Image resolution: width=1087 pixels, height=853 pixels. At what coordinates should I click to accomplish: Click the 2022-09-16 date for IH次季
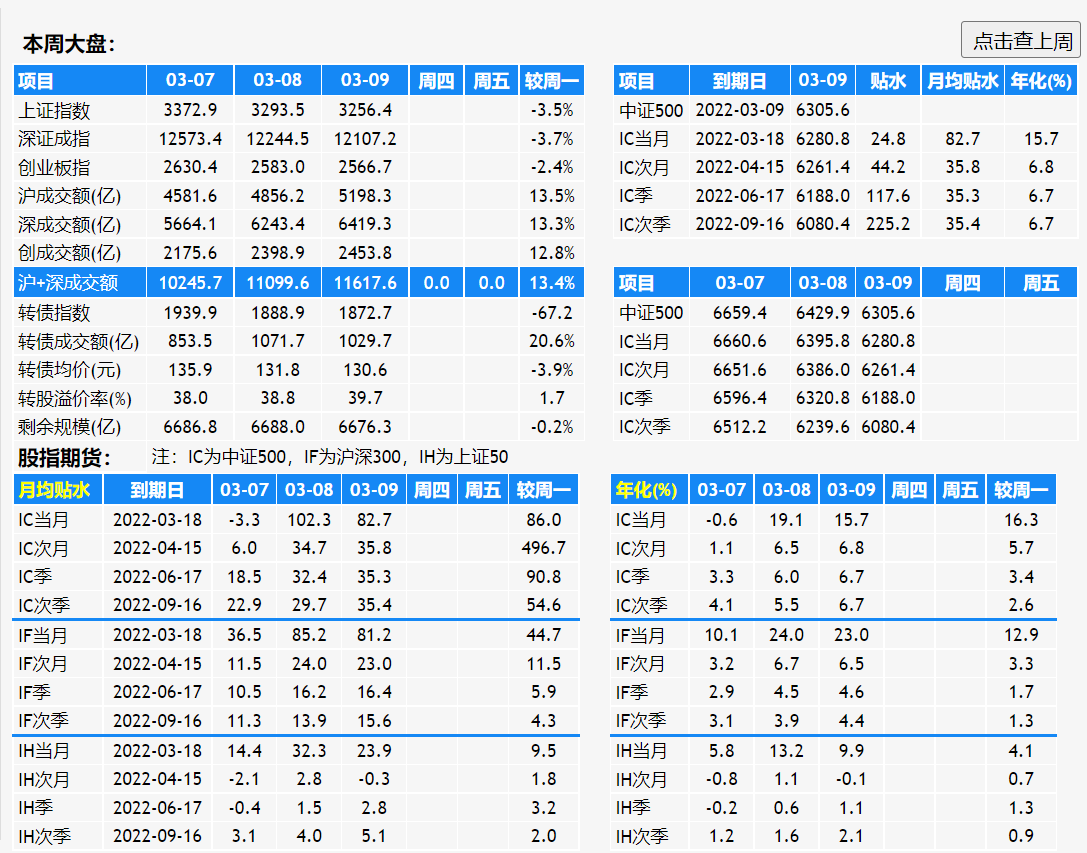(x=157, y=836)
